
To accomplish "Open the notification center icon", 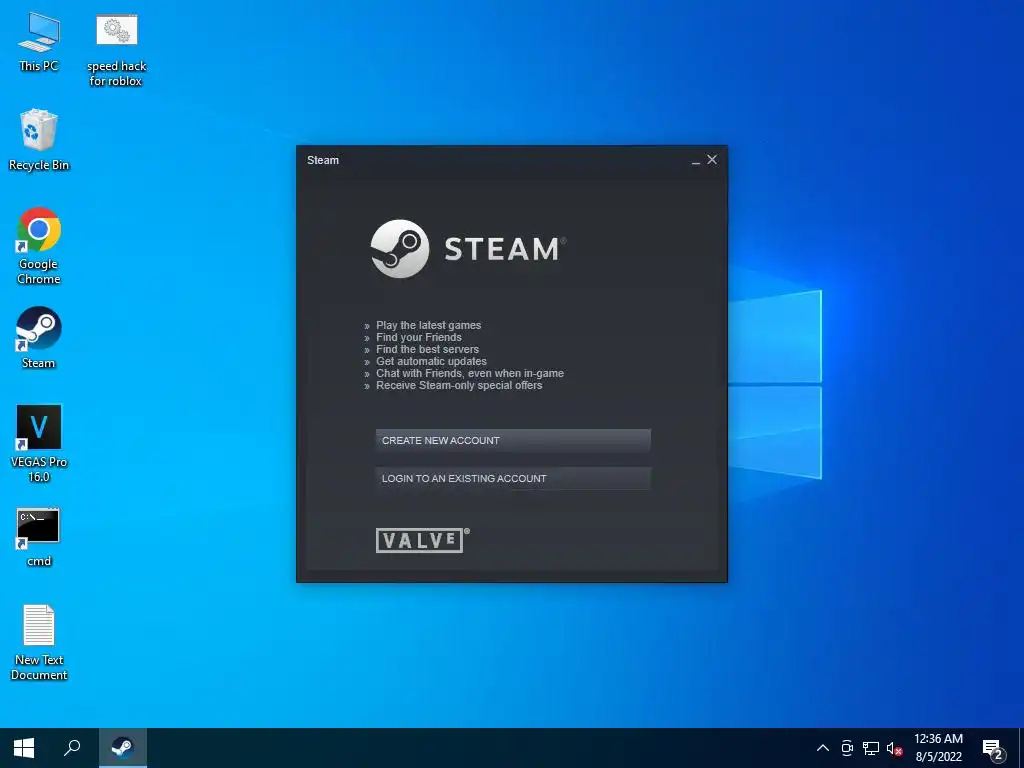I will 993,748.
